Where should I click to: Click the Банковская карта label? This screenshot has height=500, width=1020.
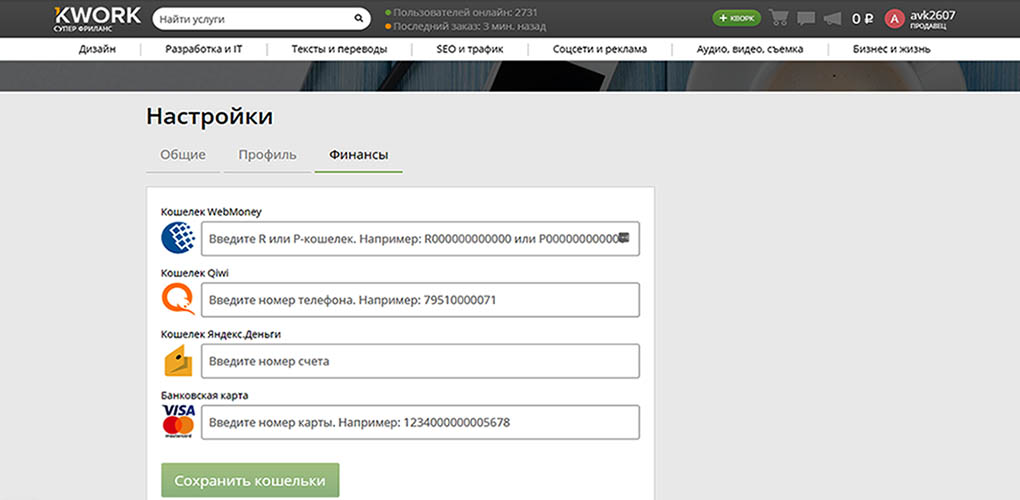point(204,395)
